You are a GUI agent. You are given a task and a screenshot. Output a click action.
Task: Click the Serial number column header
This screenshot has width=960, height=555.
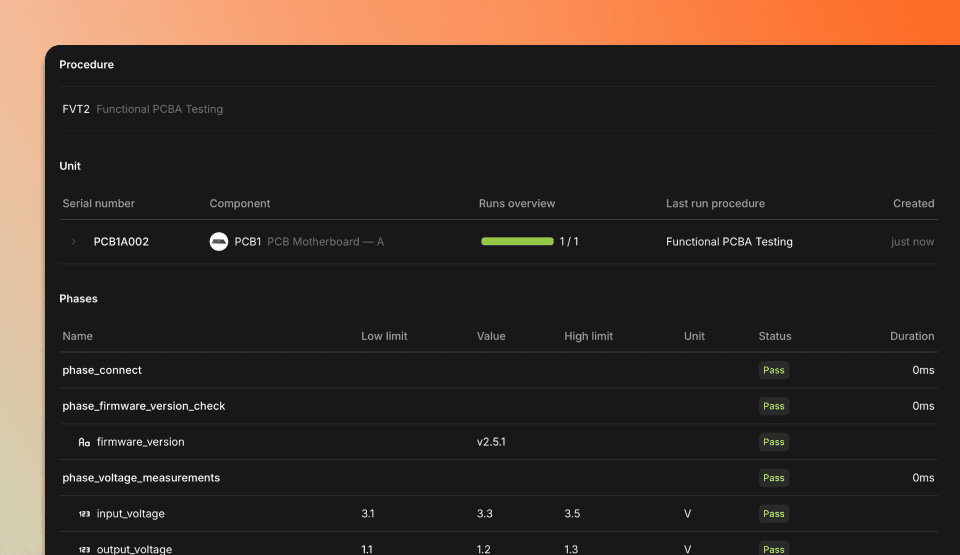[x=99, y=203]
